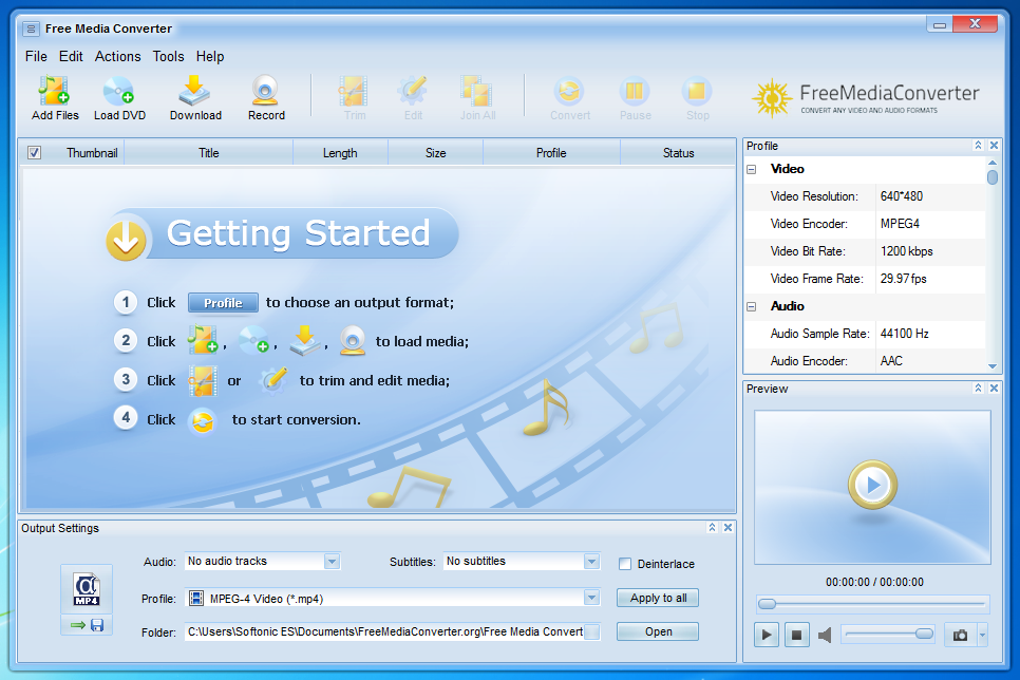The height and width of the screenshot is (680, 1020).
Task: Click the Open folder button
Action: coord(658,632)
